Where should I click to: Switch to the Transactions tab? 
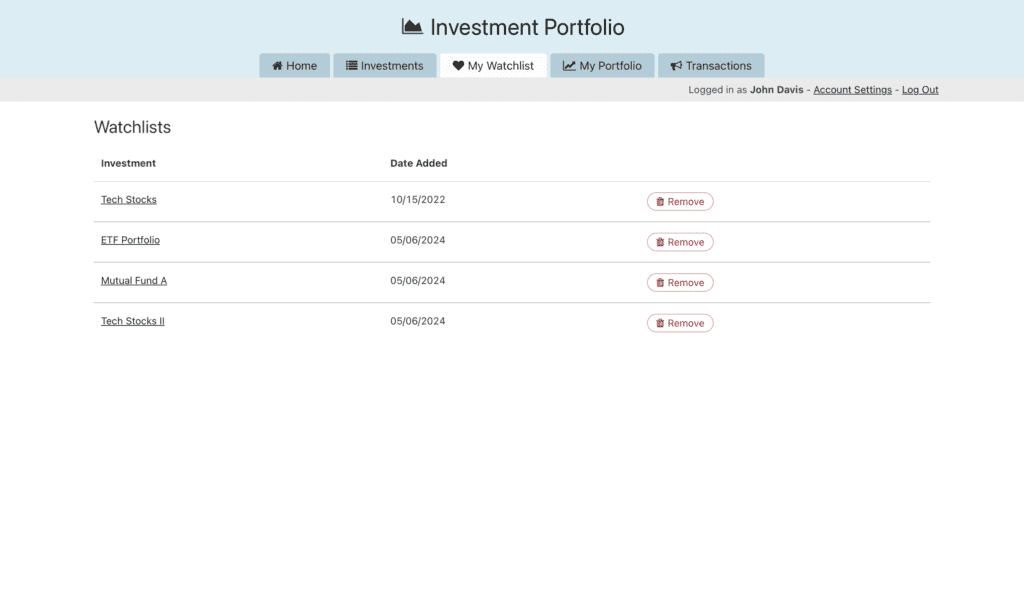point(711,66)
